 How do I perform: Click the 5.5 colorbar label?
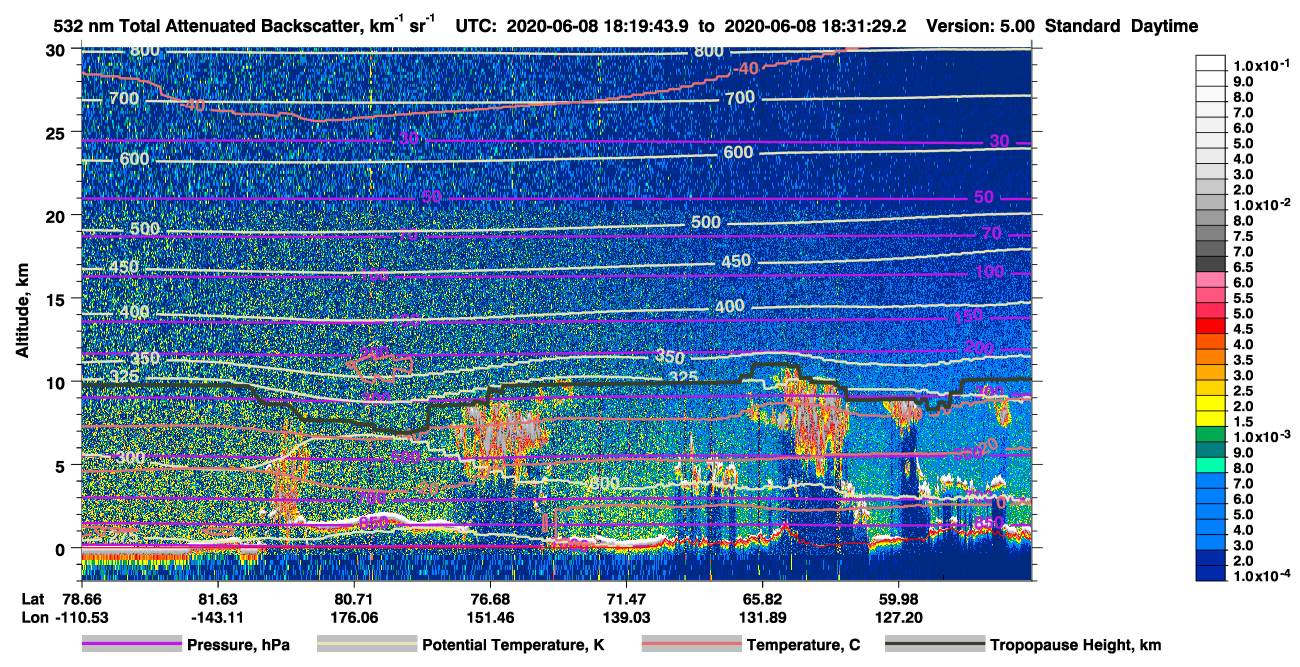1243,298
